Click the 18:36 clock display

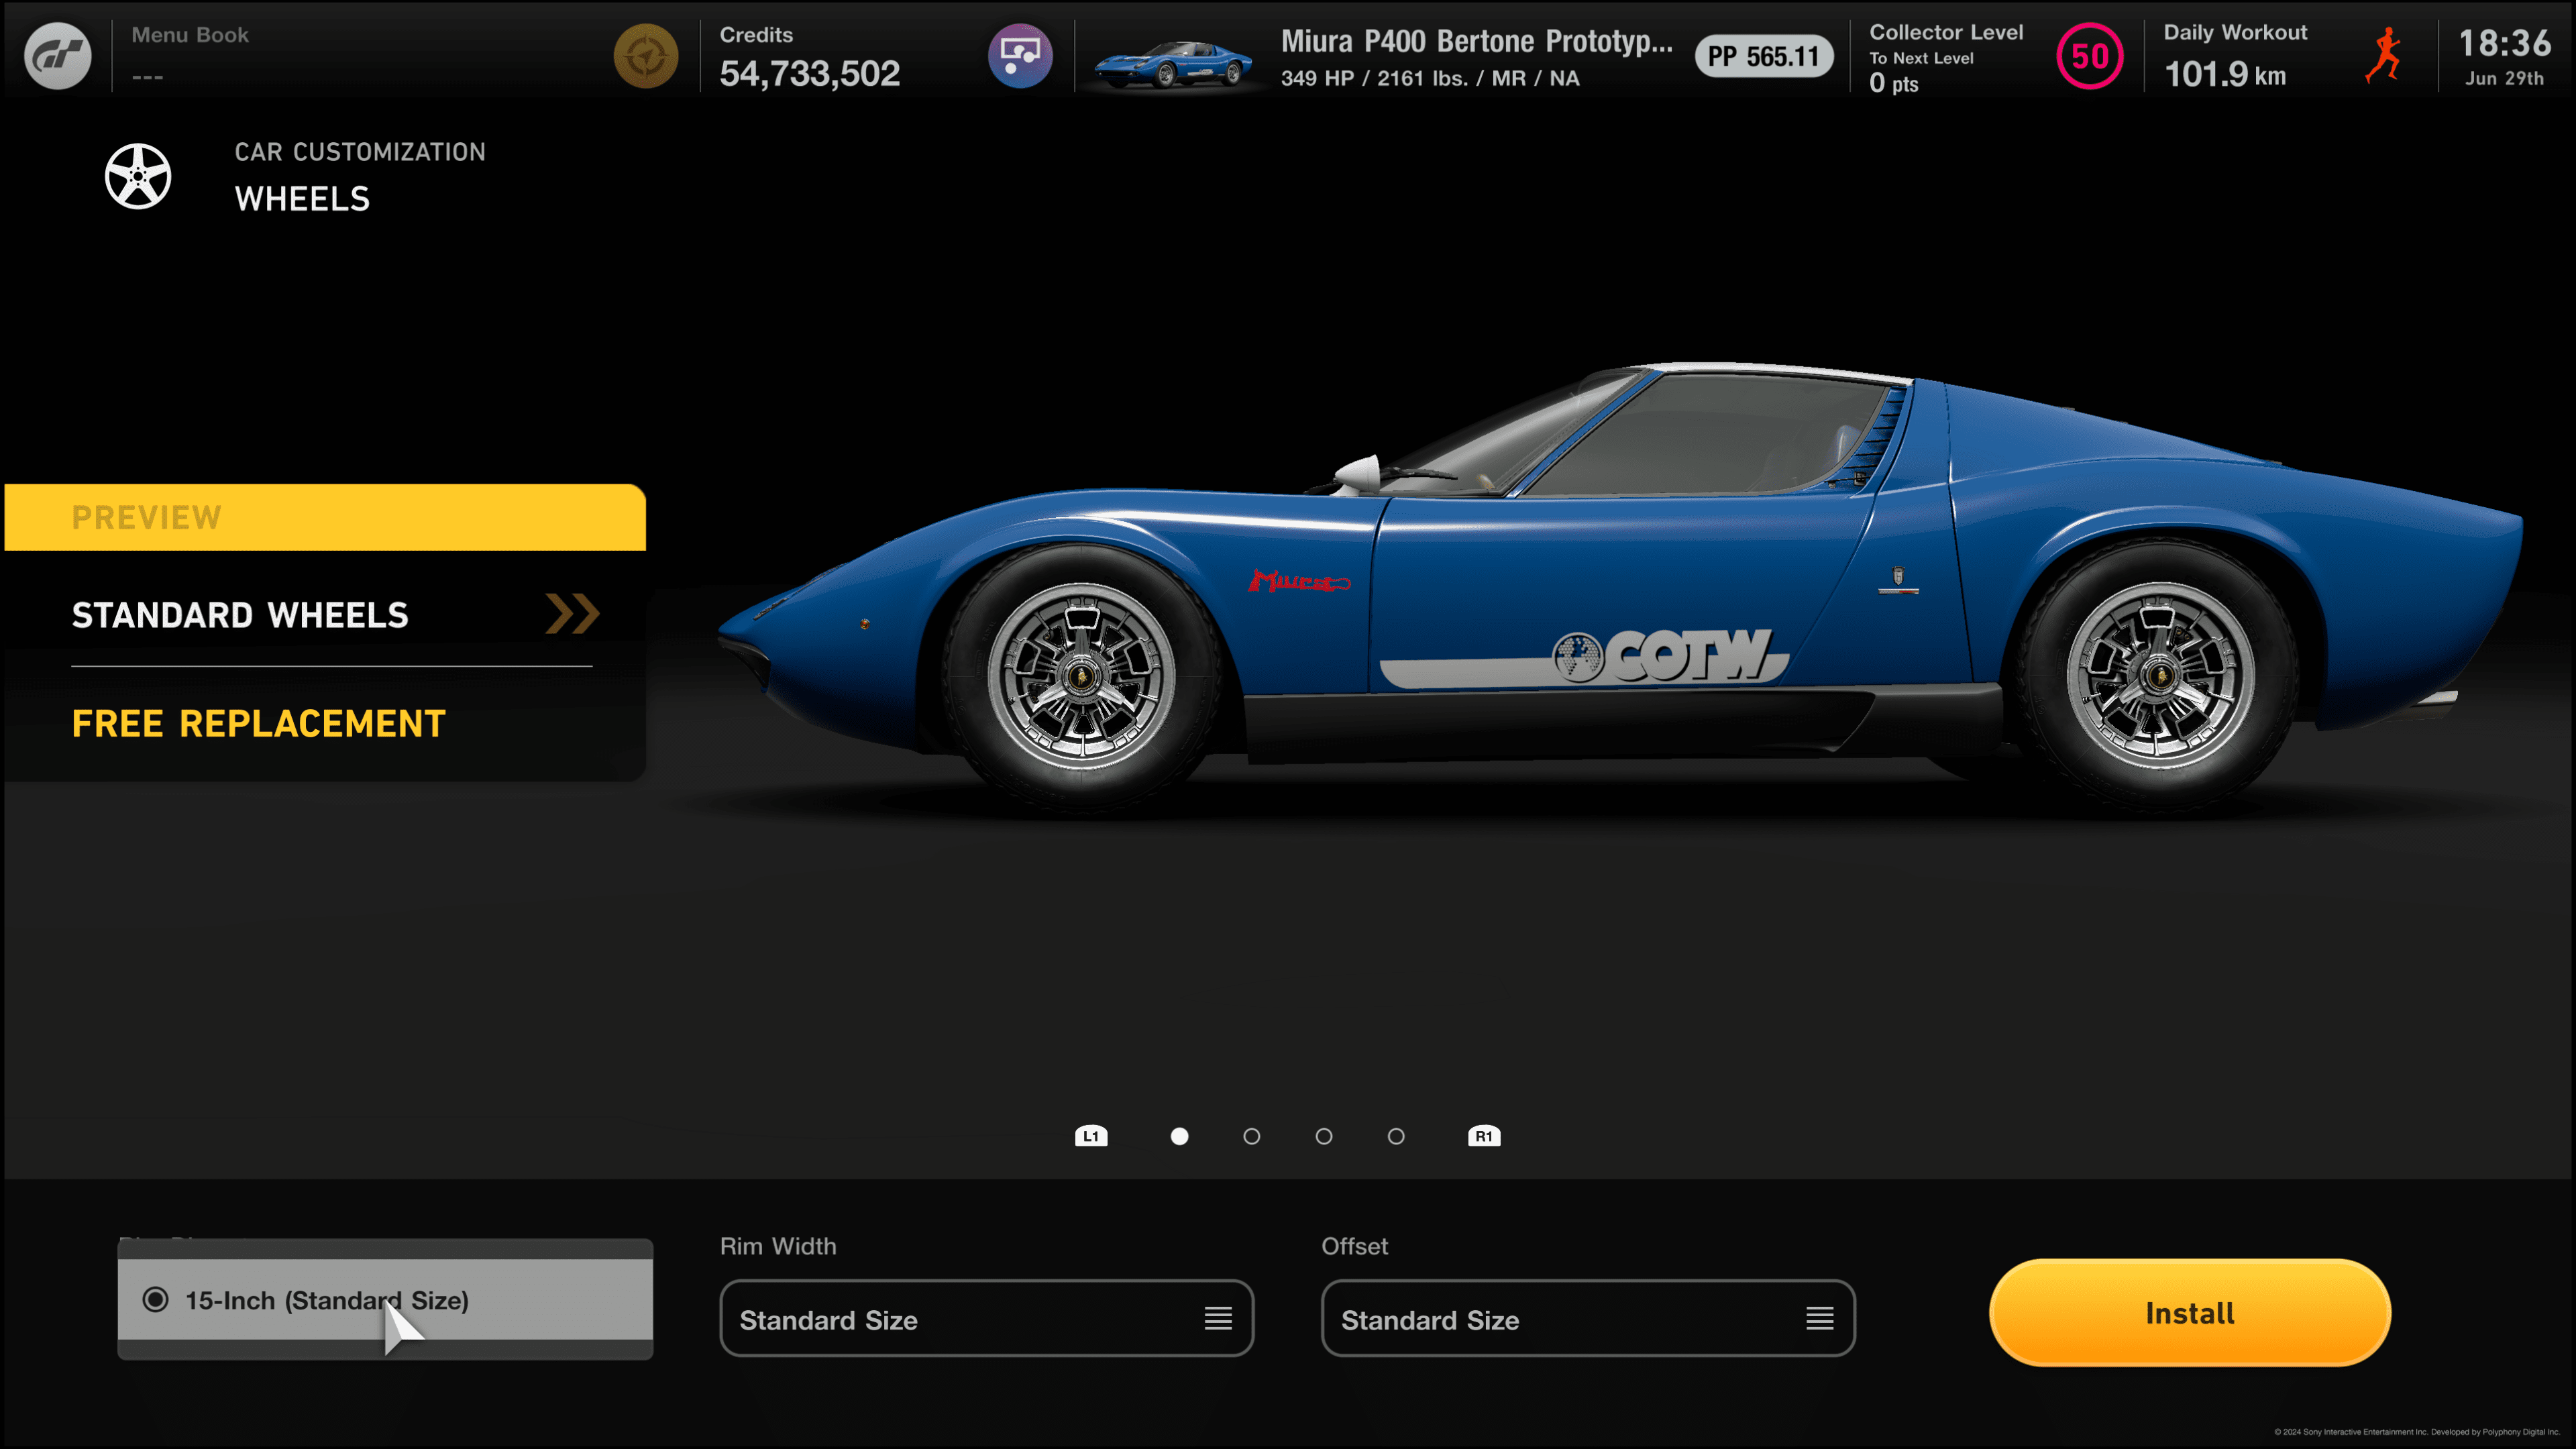[x=2504, y=43]
